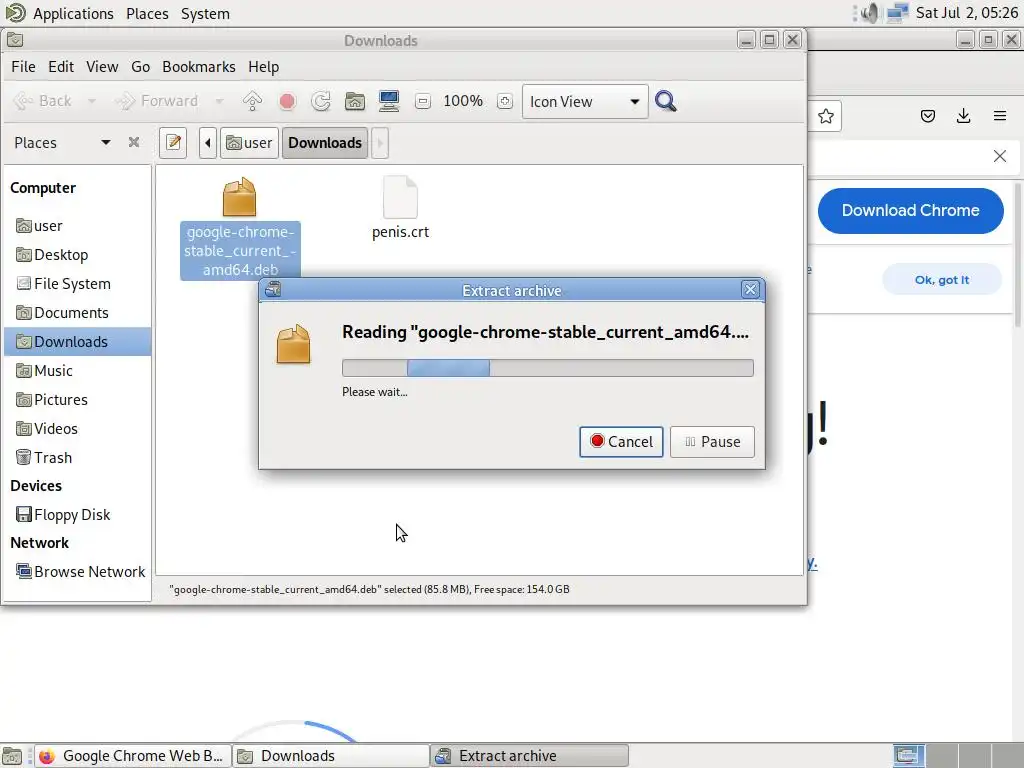Pause the archive extraction
The width and height of the screenshot is (1024, 768).
click(x=712, y=441)
